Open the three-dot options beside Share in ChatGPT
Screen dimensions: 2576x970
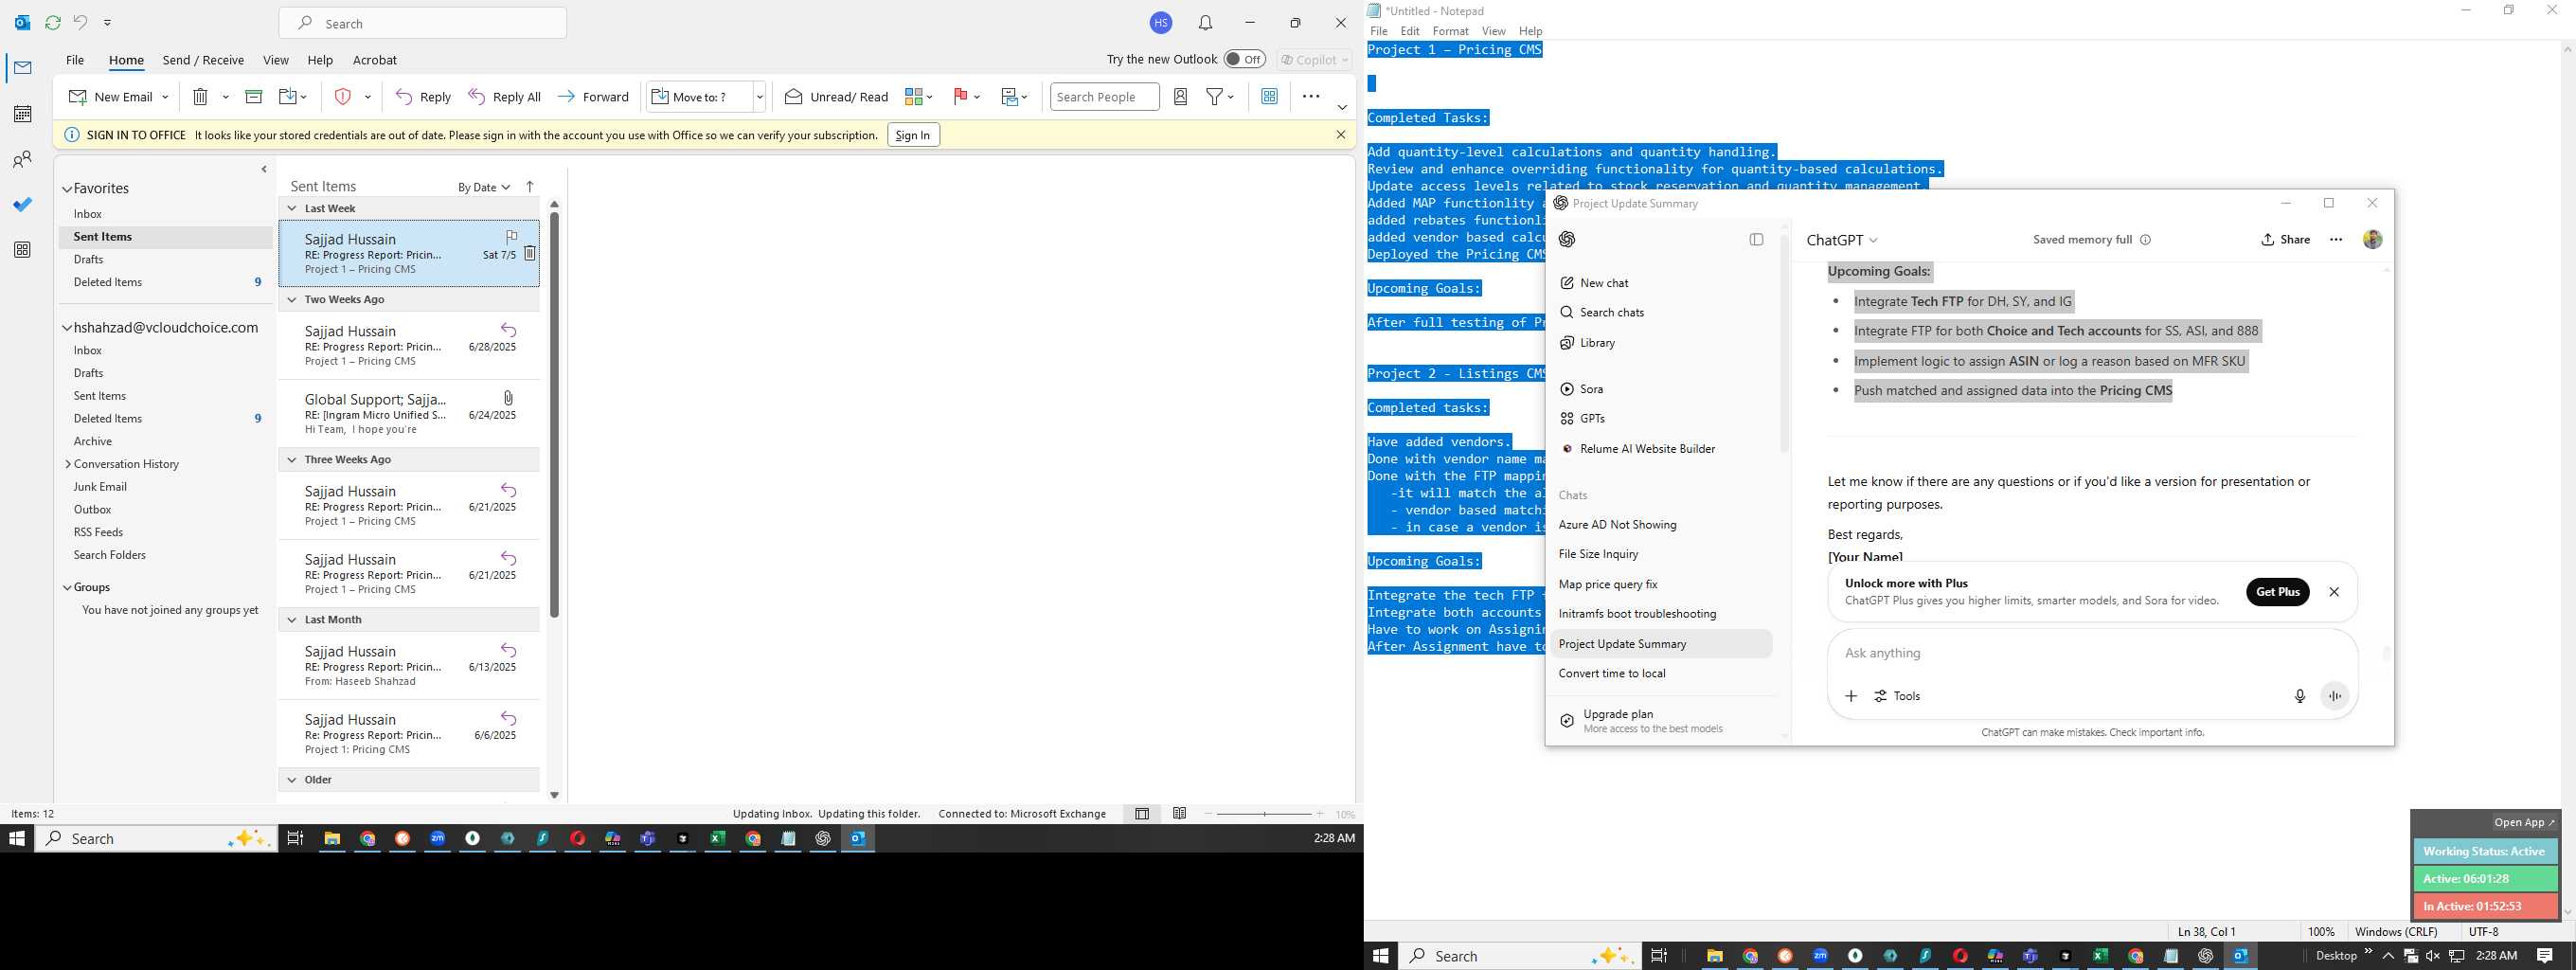click(x=2336, y=240)
